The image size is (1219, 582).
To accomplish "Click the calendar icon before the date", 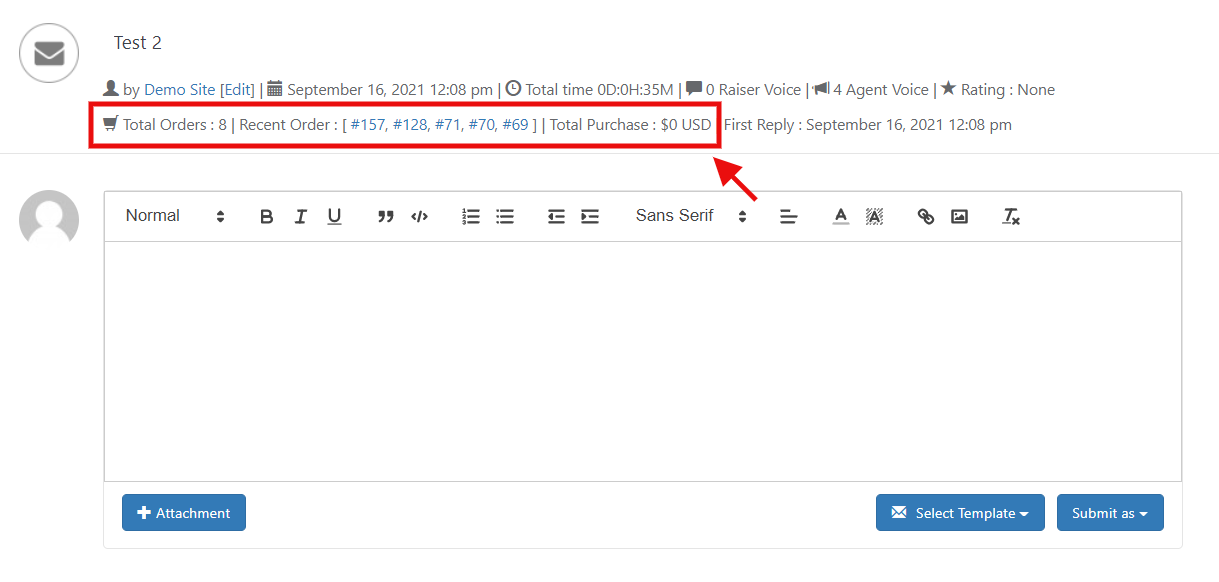I will (275, 89).
